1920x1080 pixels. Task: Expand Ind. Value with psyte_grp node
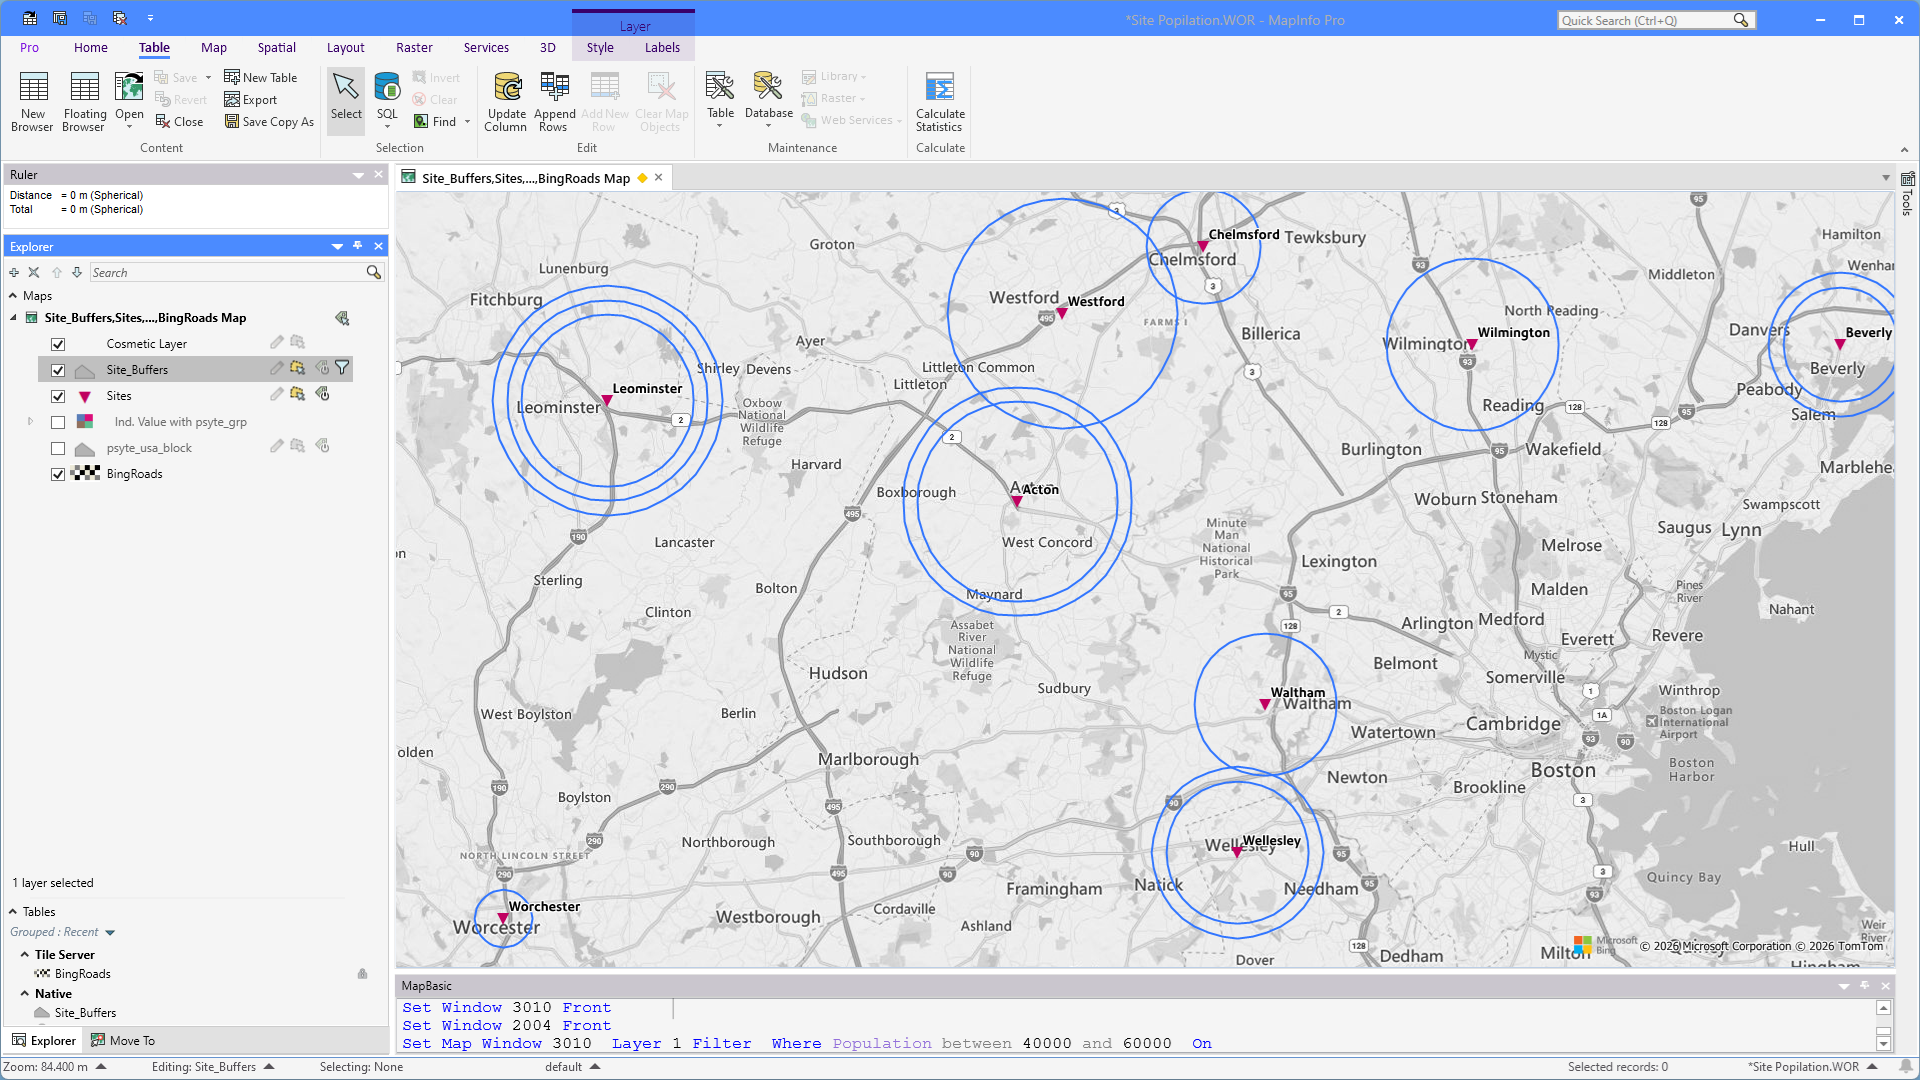tap(30, 422)
